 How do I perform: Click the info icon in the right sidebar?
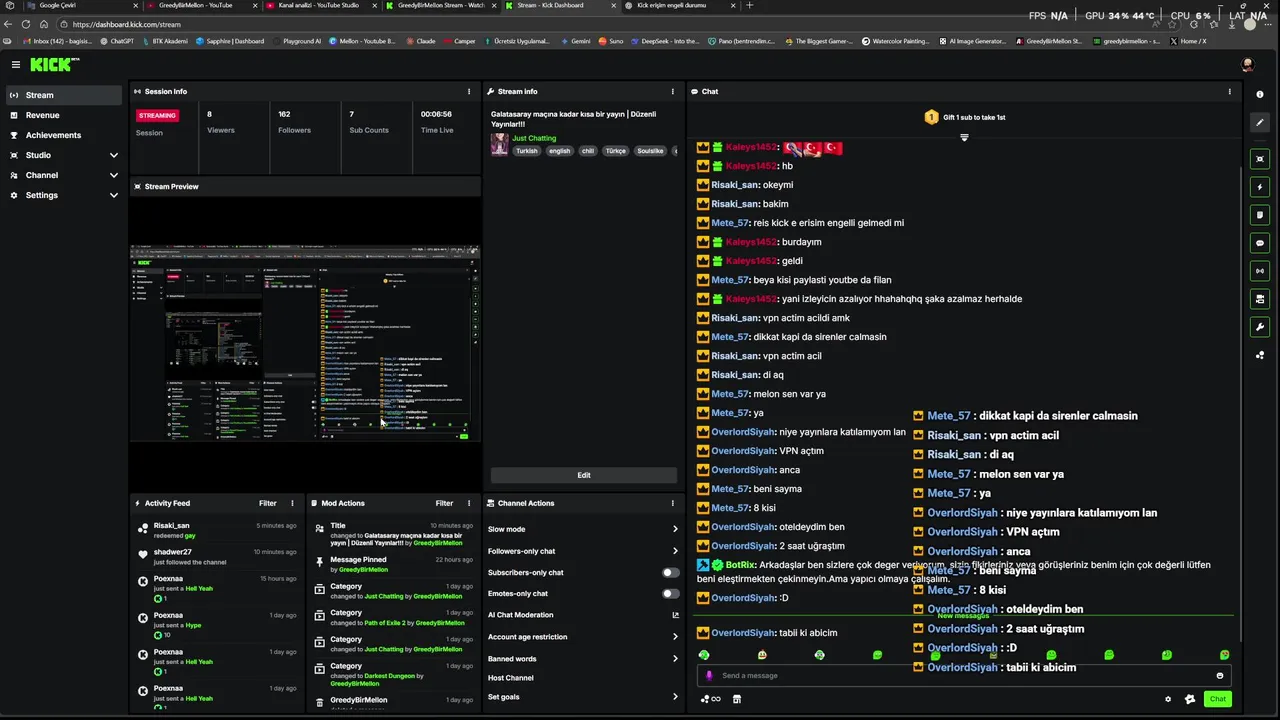coord(1259,94)
